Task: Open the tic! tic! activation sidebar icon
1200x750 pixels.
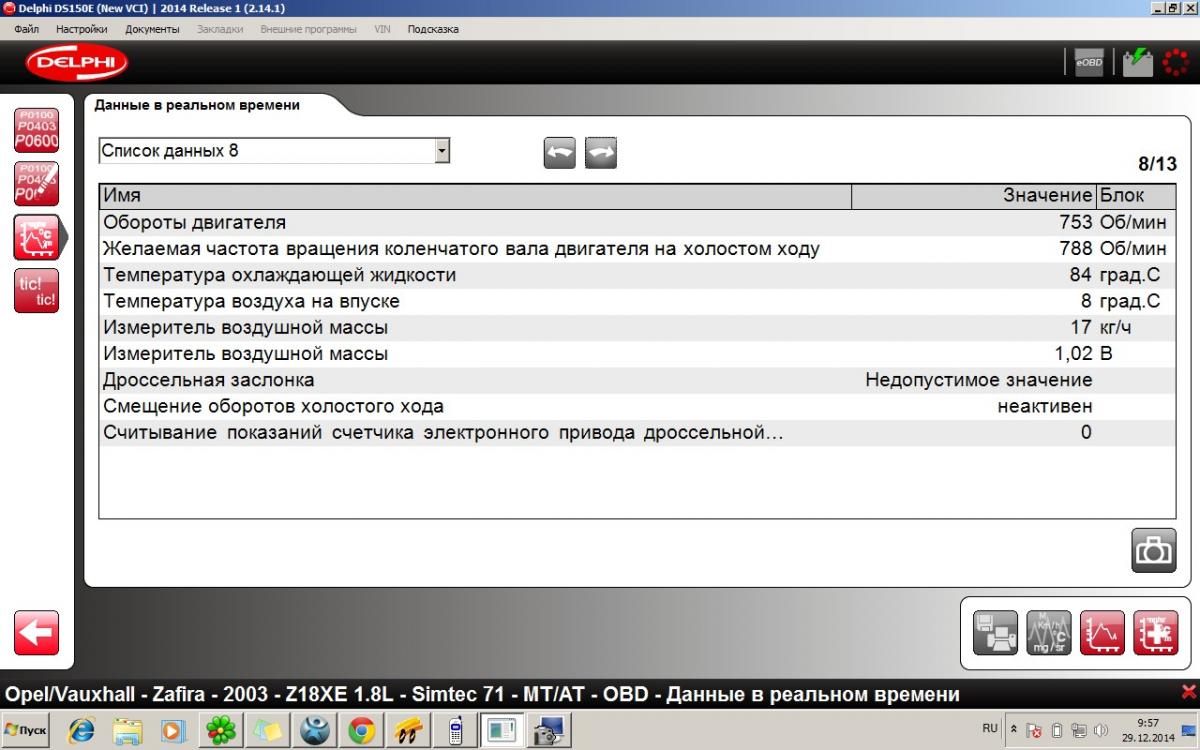Action: pos(36,291)
